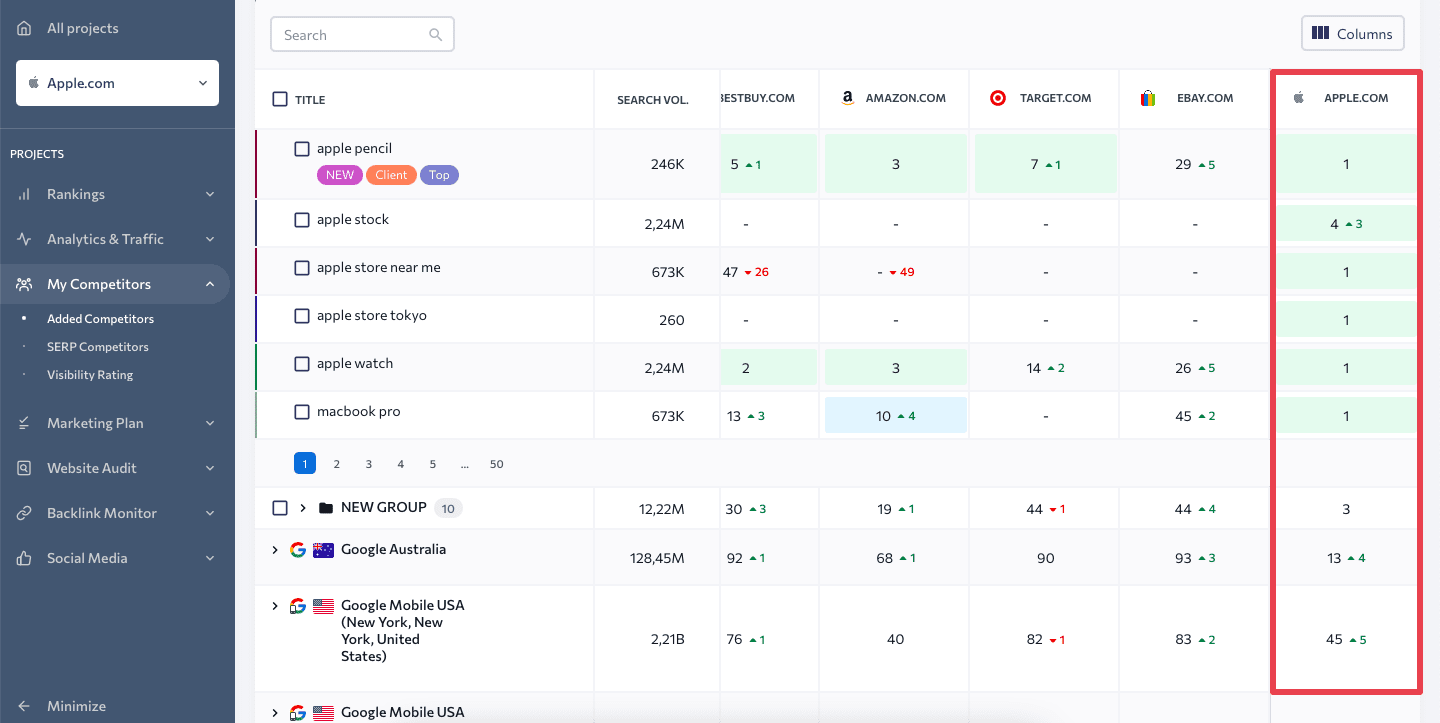Expand the Google Australia row

(275, 549)
